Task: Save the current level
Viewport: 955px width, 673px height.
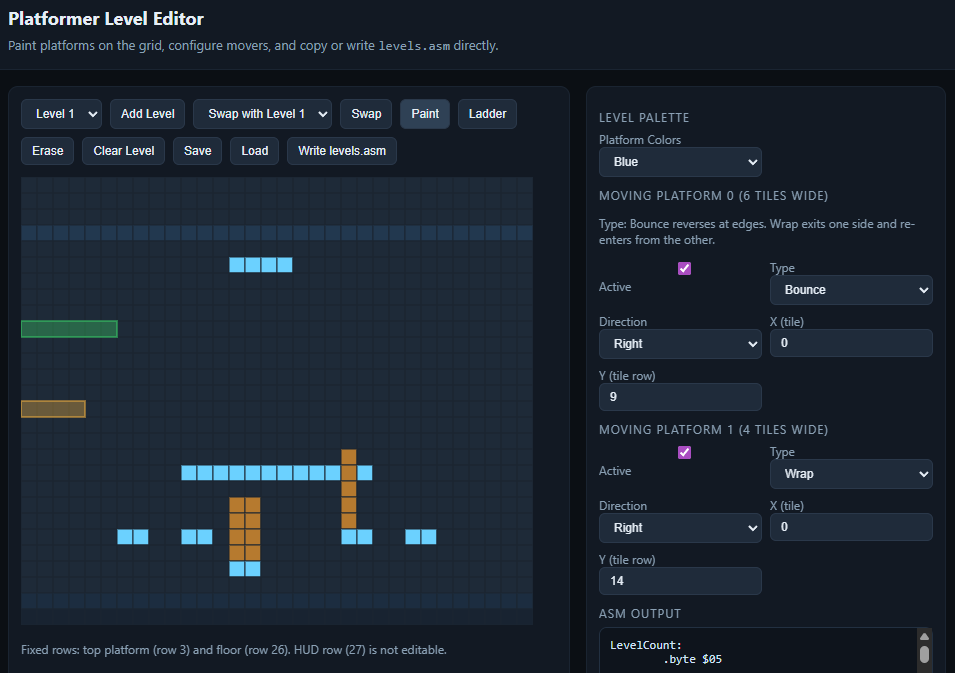Action: click(x=197, y=150)
